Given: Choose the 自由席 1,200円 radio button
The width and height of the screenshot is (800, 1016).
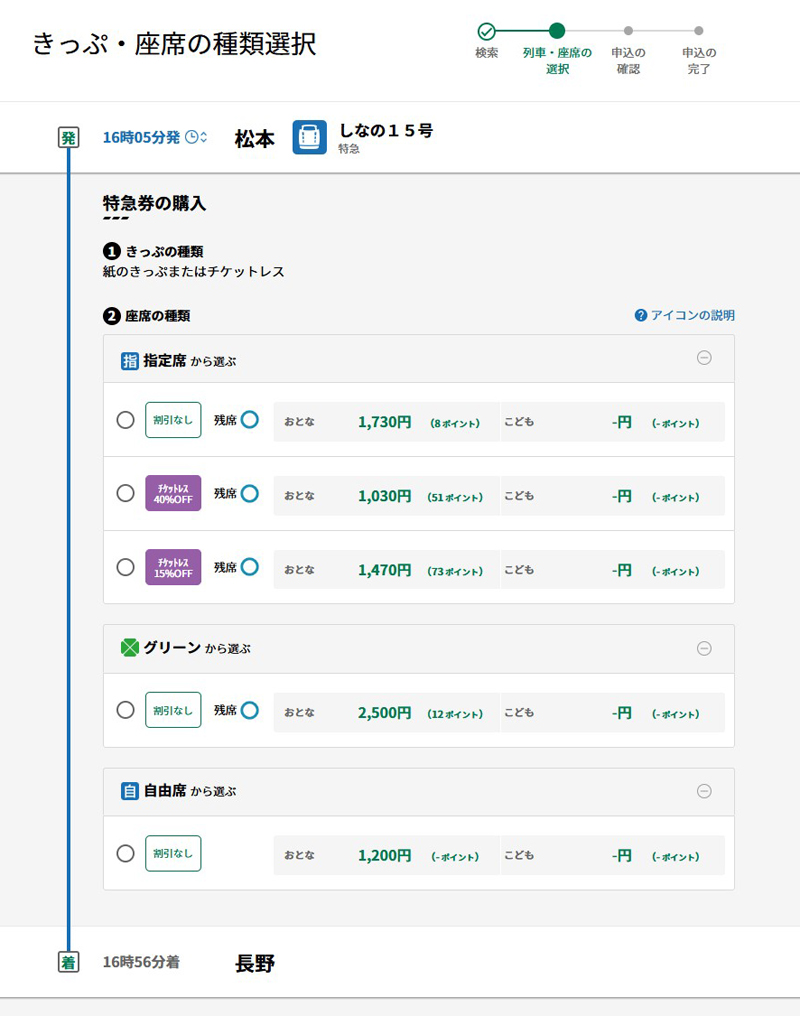Looking at the screenshot, I should (x=125, y=853).
